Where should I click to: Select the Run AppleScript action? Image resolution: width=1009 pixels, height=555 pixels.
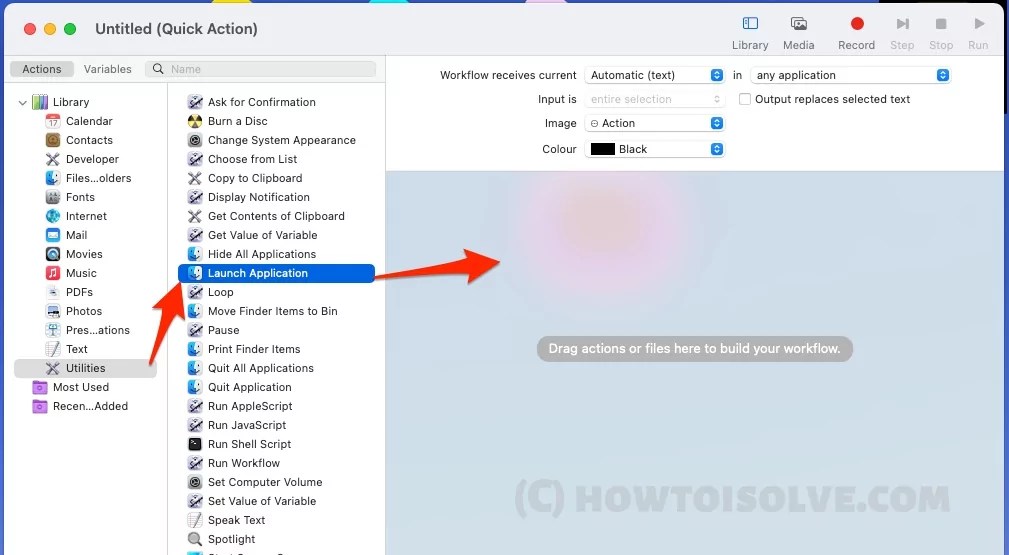250,406
